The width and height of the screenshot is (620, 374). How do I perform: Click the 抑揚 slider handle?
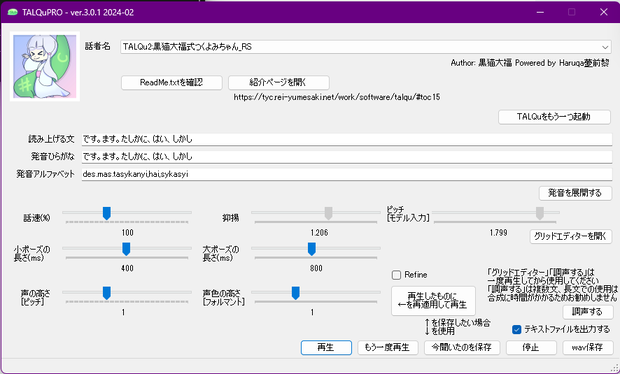(328, 213)
